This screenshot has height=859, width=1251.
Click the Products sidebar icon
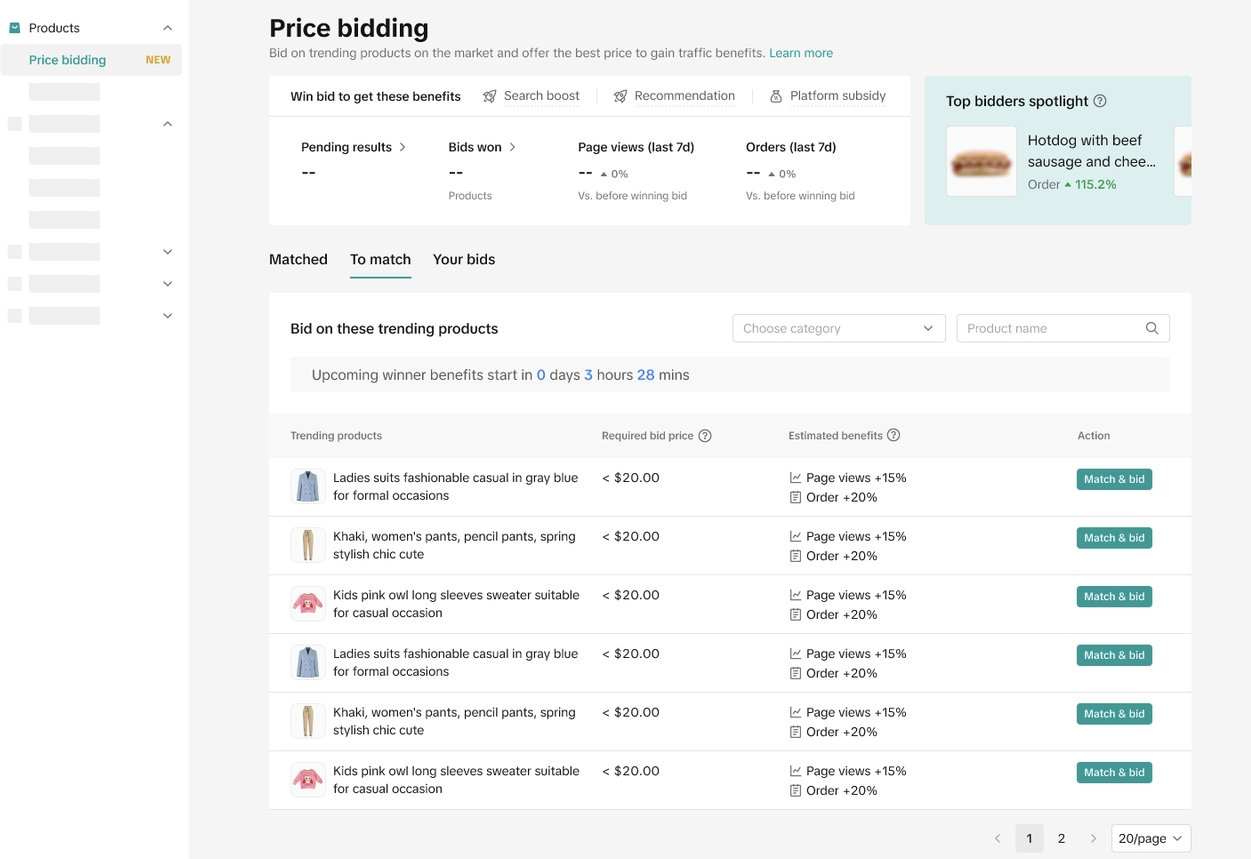tap(15, 28)
